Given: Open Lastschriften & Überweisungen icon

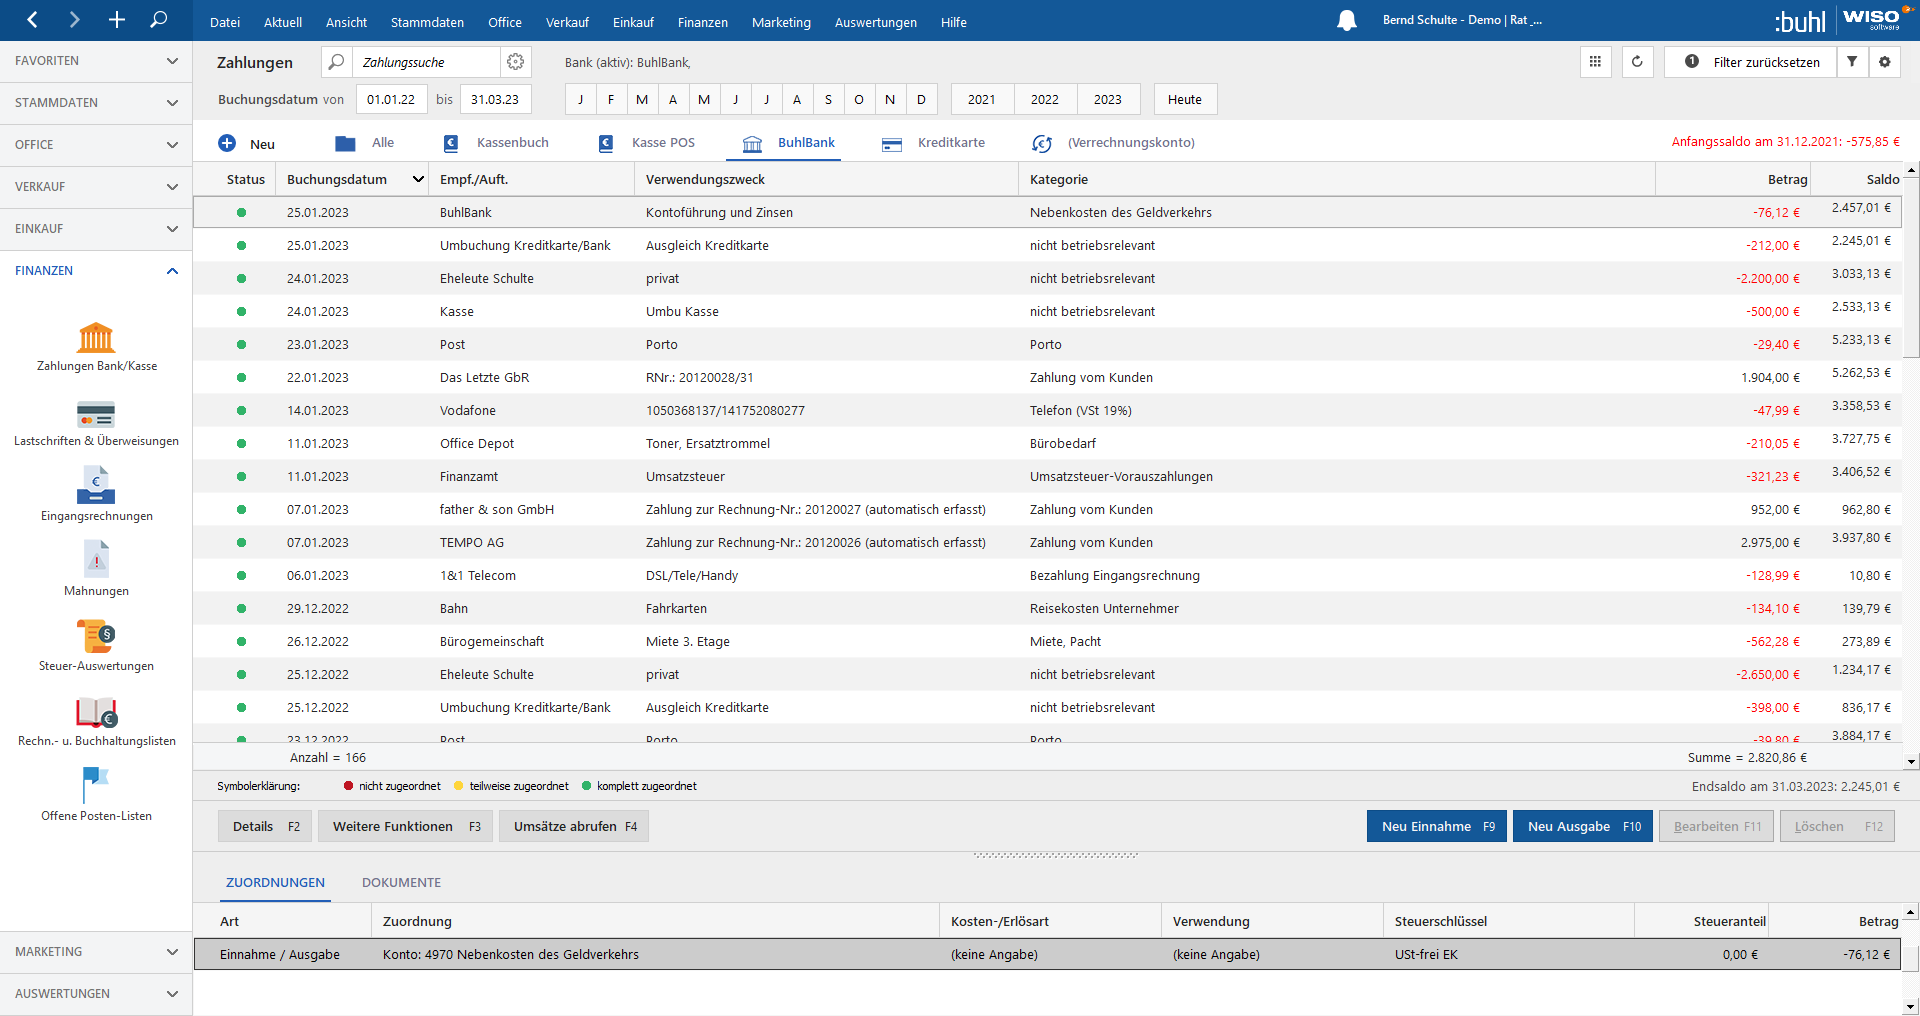Looking at the screenshot, I should point(96,414).
